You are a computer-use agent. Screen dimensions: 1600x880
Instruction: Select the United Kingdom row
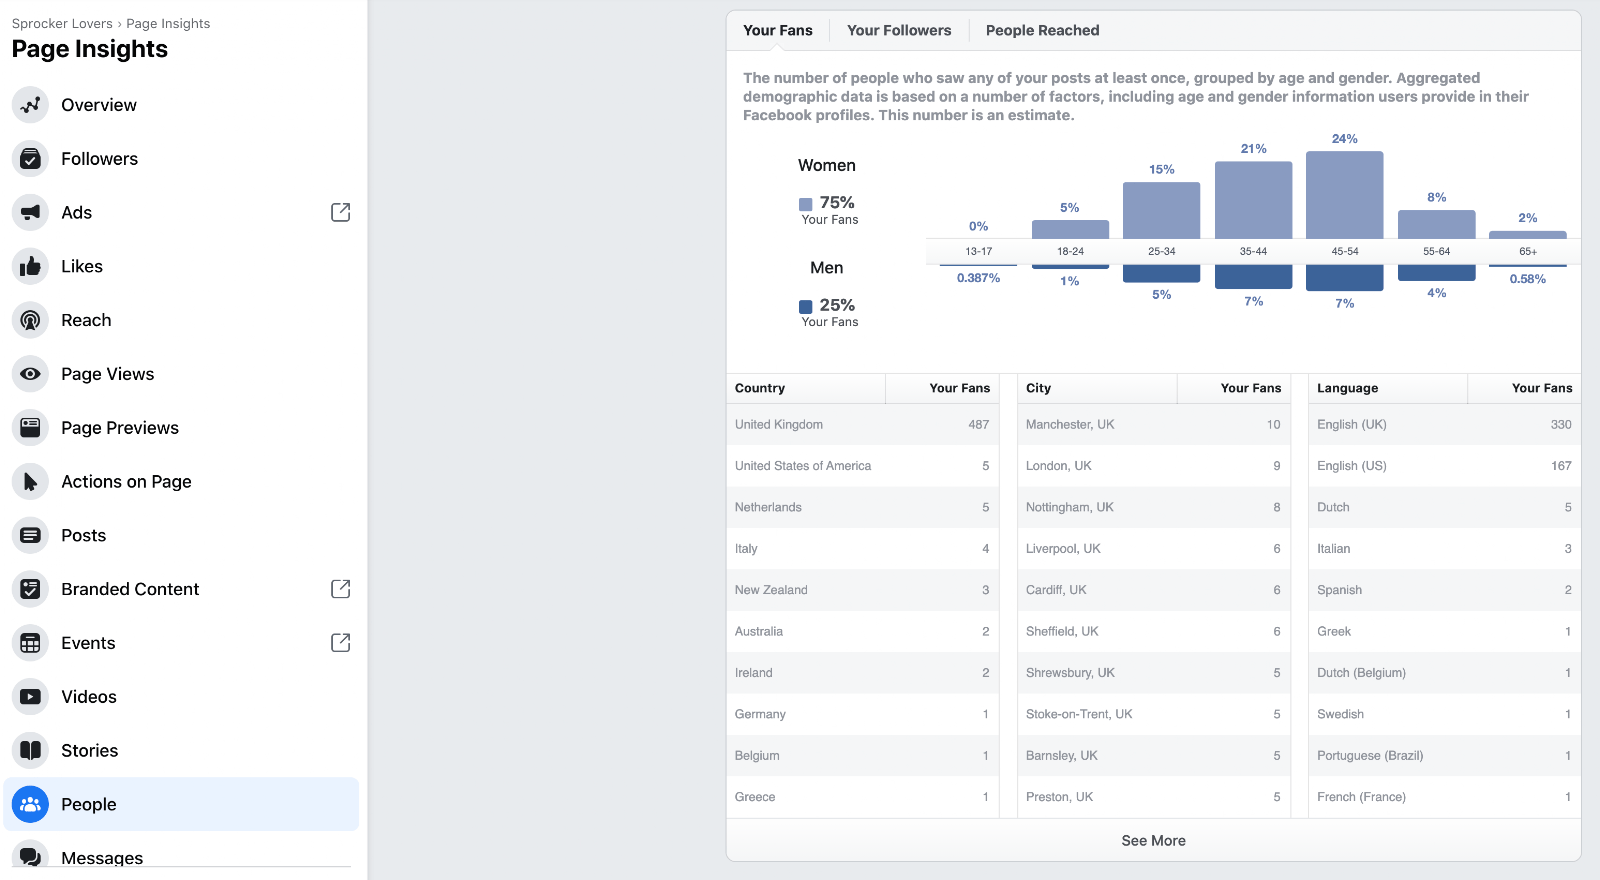(x=862, y=424)
